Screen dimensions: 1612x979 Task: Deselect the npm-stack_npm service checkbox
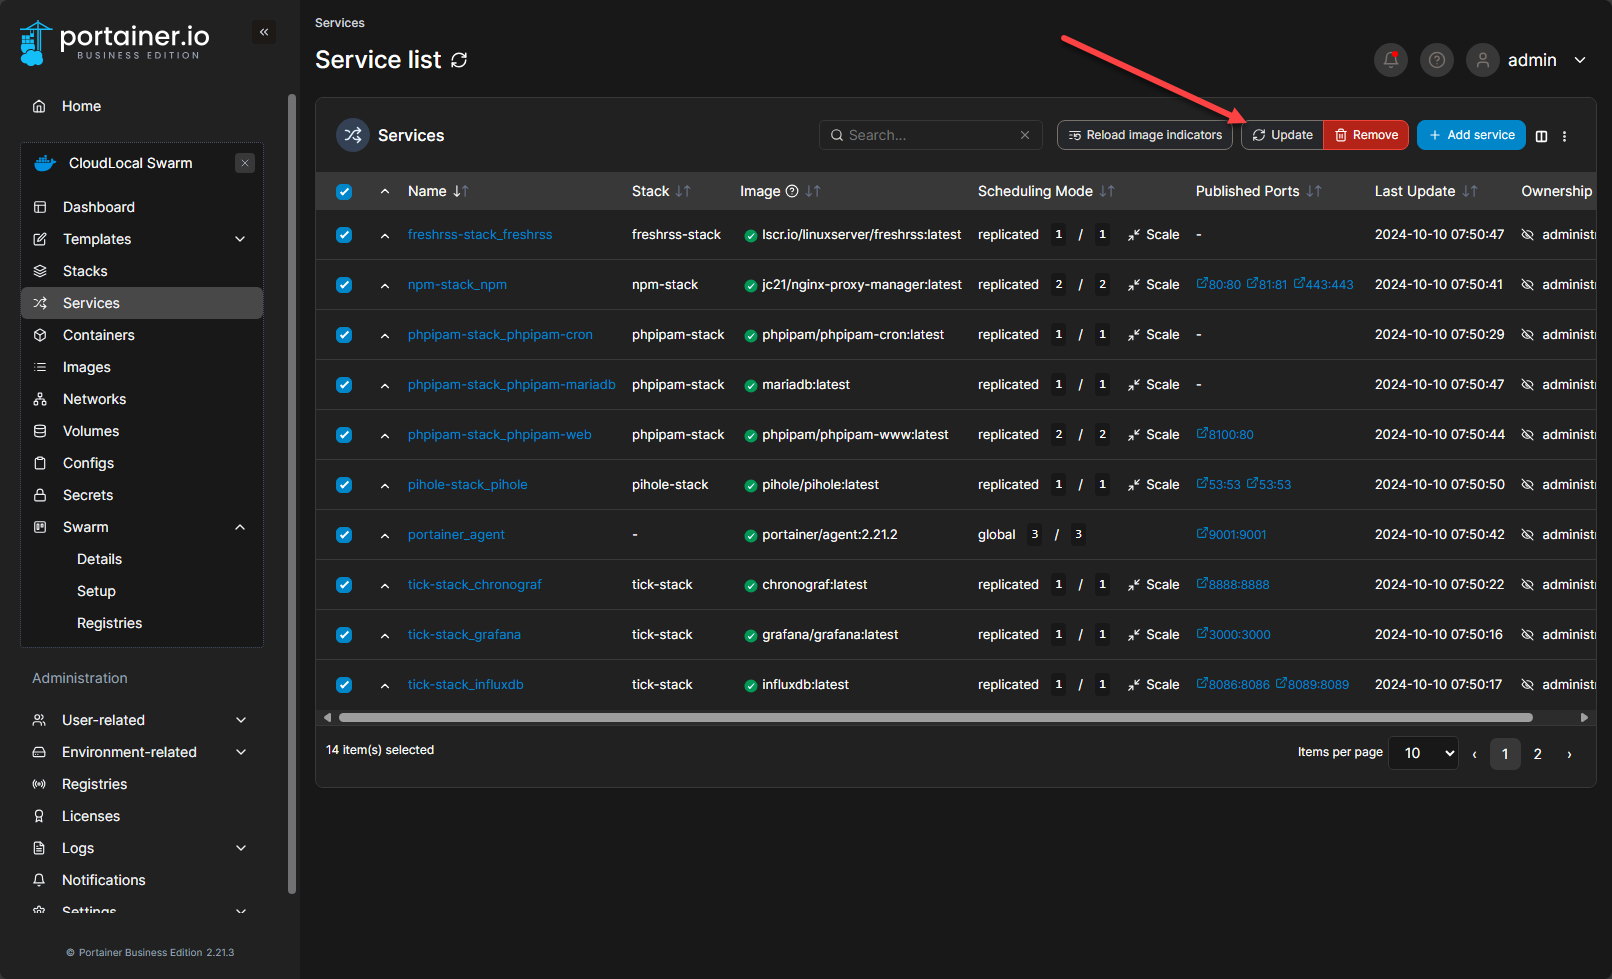tap(344, 285)
